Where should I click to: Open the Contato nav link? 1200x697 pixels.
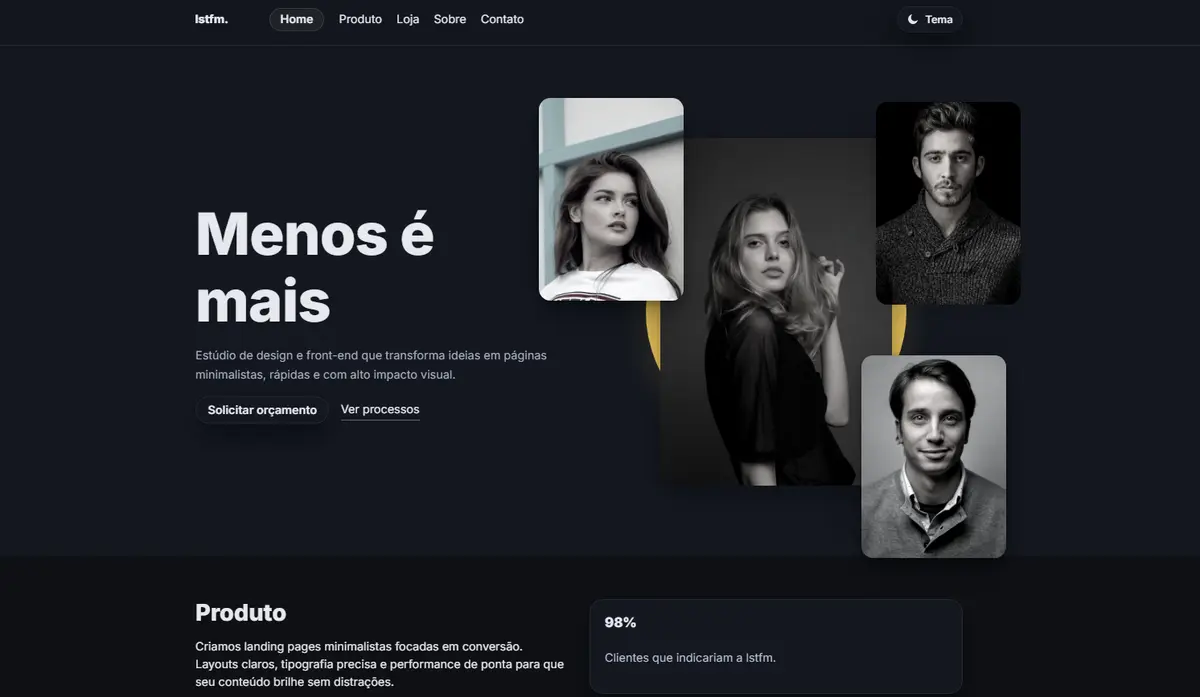click(x=502, y=19)
